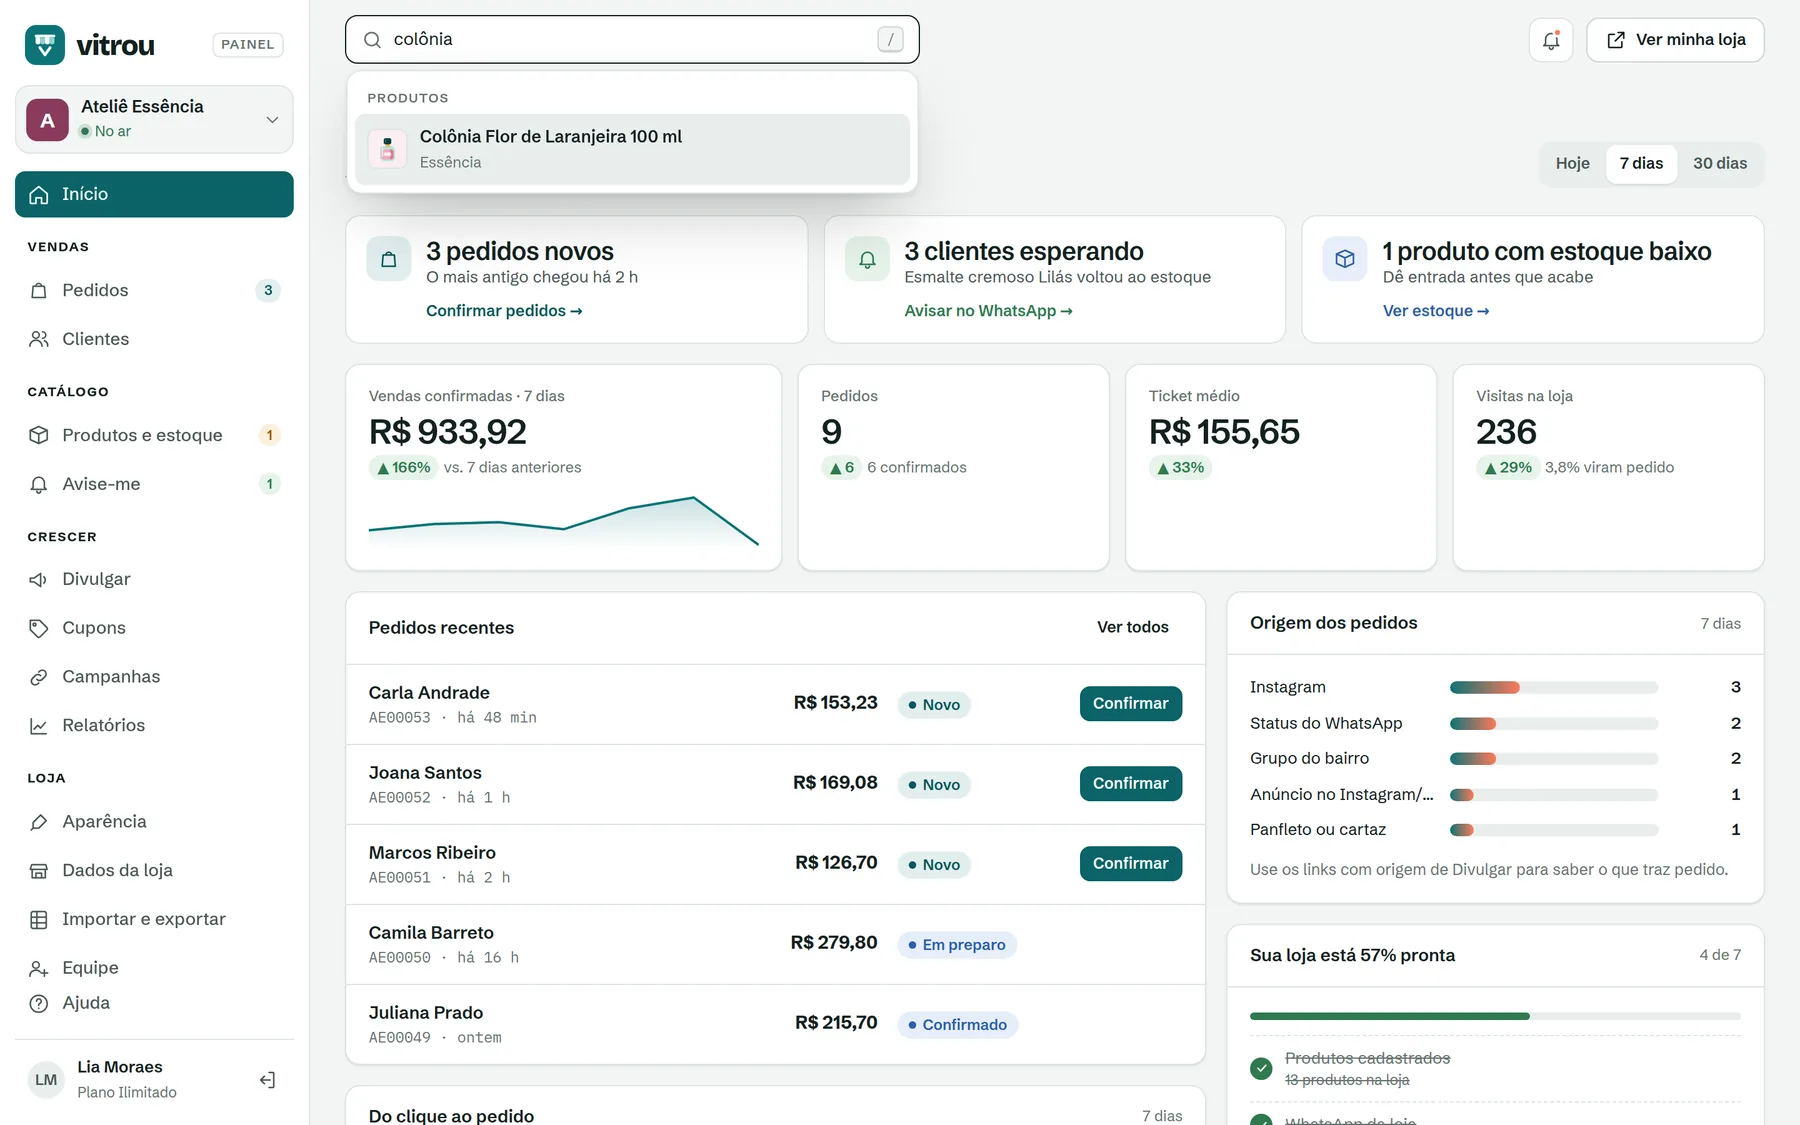Toggle the Produtos cadastrados checklist checkmark
1800x1125 pixels.
click(x=1261, y=1068)
